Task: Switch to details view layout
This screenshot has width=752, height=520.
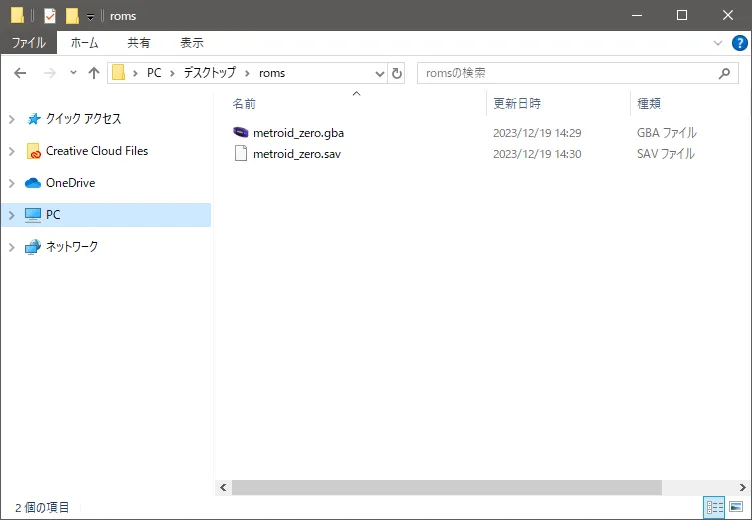Action: coord(715,507)
